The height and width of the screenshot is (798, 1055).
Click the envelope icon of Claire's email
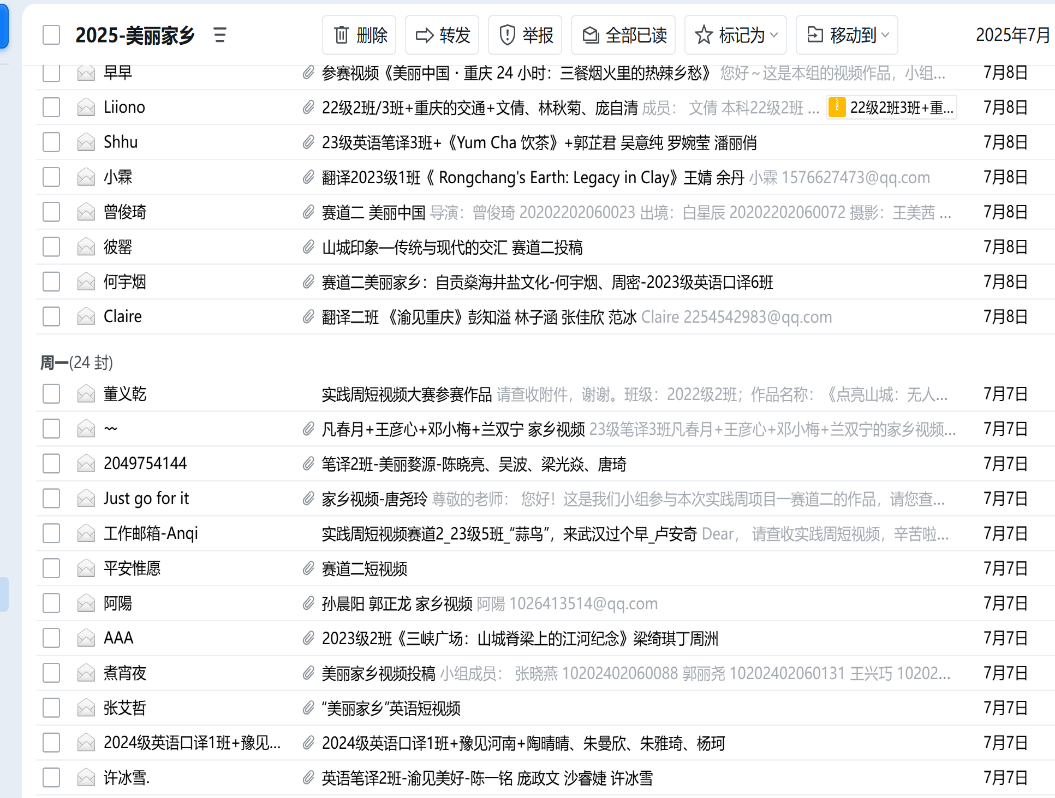(86, 317)
